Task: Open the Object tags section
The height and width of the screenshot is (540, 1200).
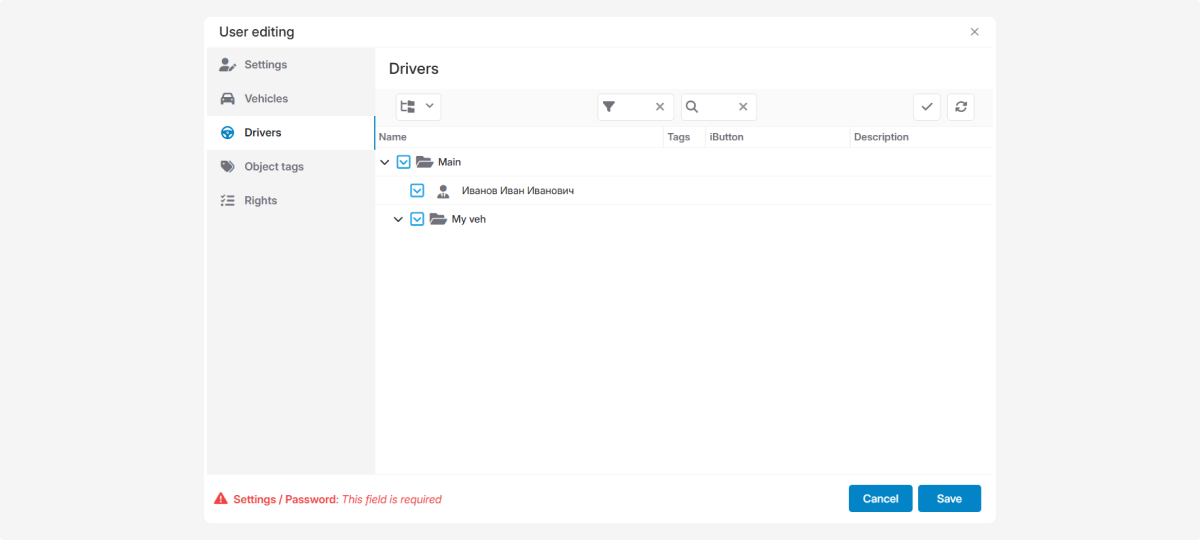Action: coord(273,167)
